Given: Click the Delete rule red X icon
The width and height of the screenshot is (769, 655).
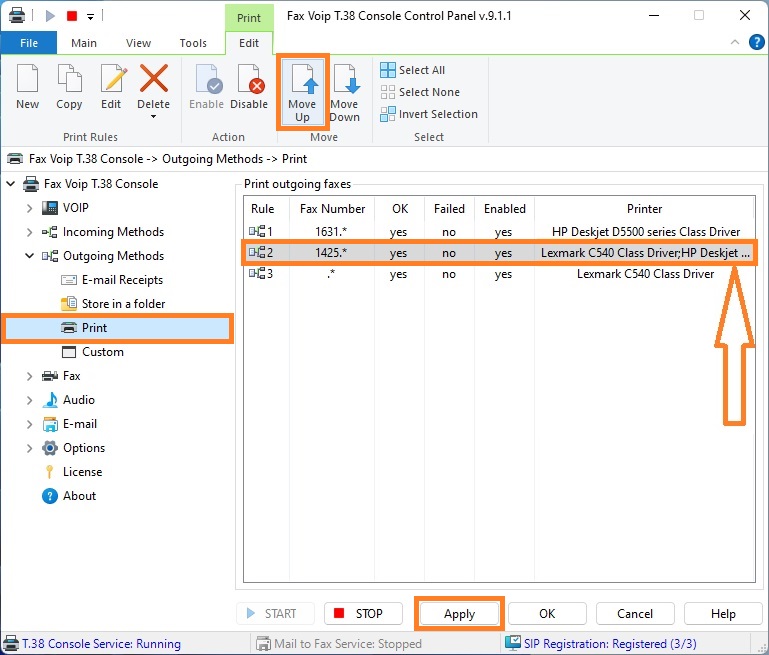Looking at the screenshot, I should point(154,78).
